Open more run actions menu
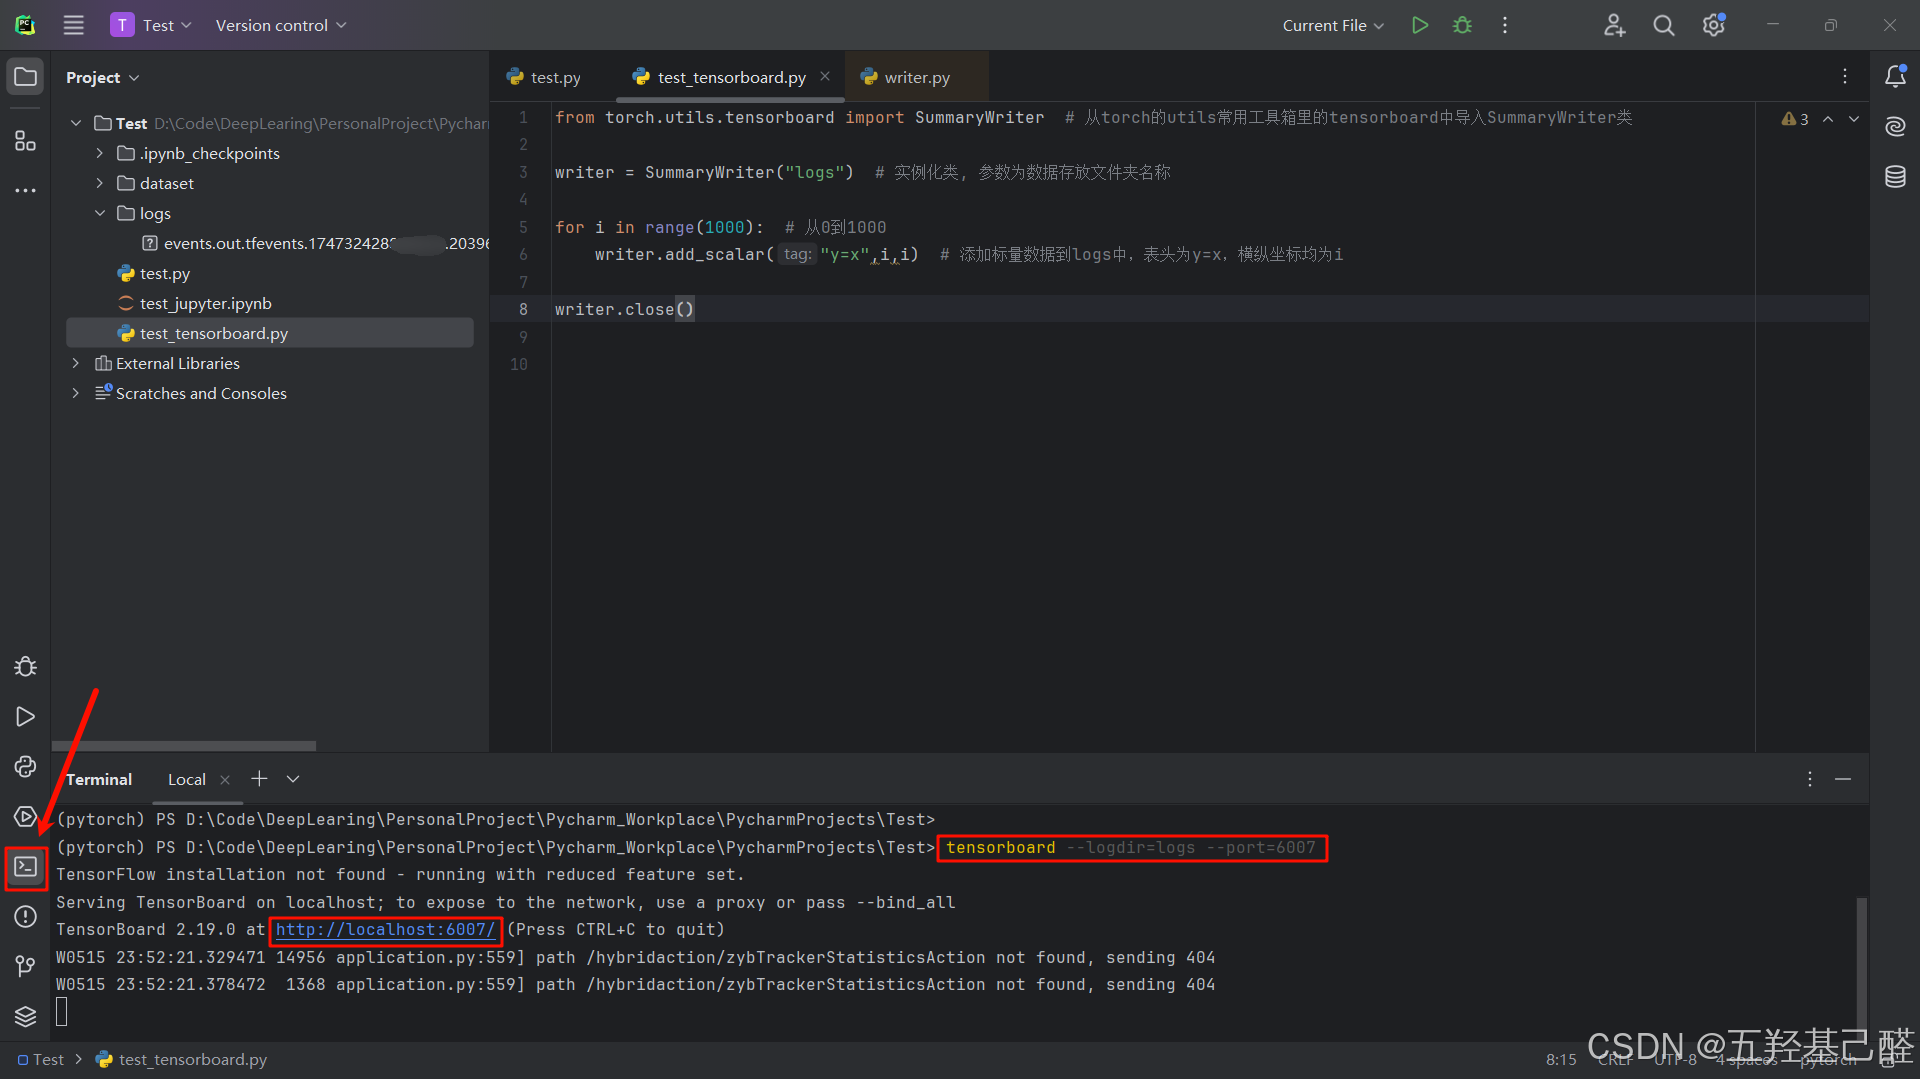1920x1079 pixels. coord(1504,25)
